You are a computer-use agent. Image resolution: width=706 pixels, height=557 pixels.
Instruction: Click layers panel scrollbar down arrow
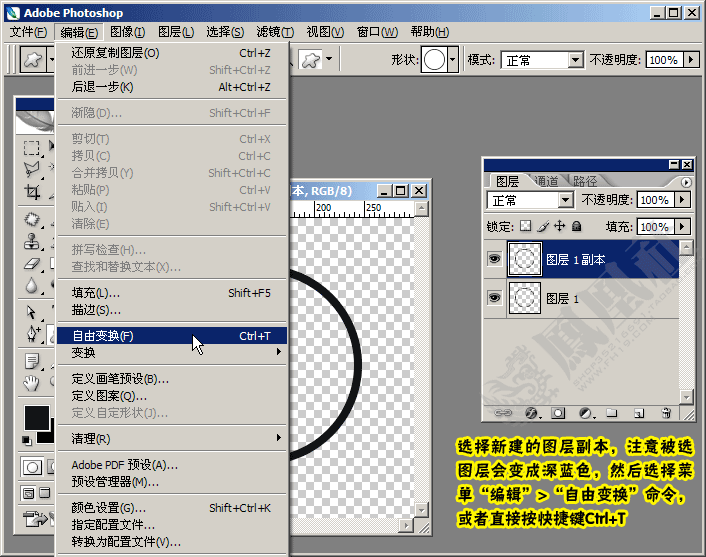[686, 397]
